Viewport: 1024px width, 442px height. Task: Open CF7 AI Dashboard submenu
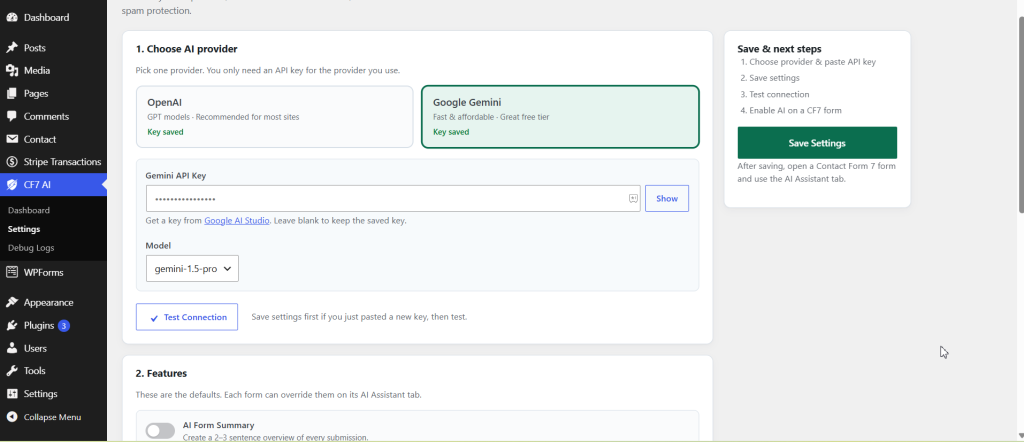point(29,210)
